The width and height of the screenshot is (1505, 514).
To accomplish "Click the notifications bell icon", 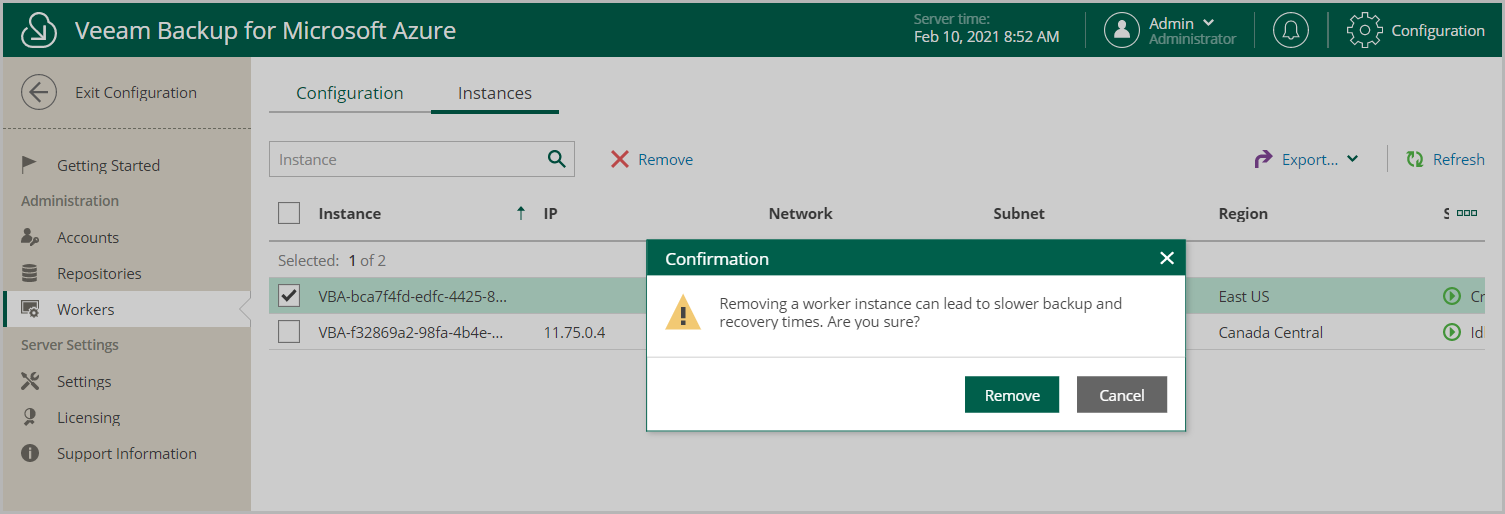I will (x=1290, y=30).
